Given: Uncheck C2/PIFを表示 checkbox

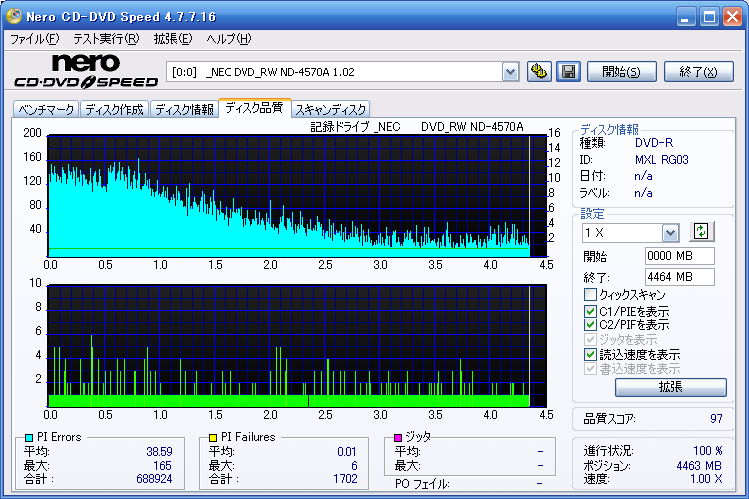Looking at the screenshot, I should click(x=590, y=325).
